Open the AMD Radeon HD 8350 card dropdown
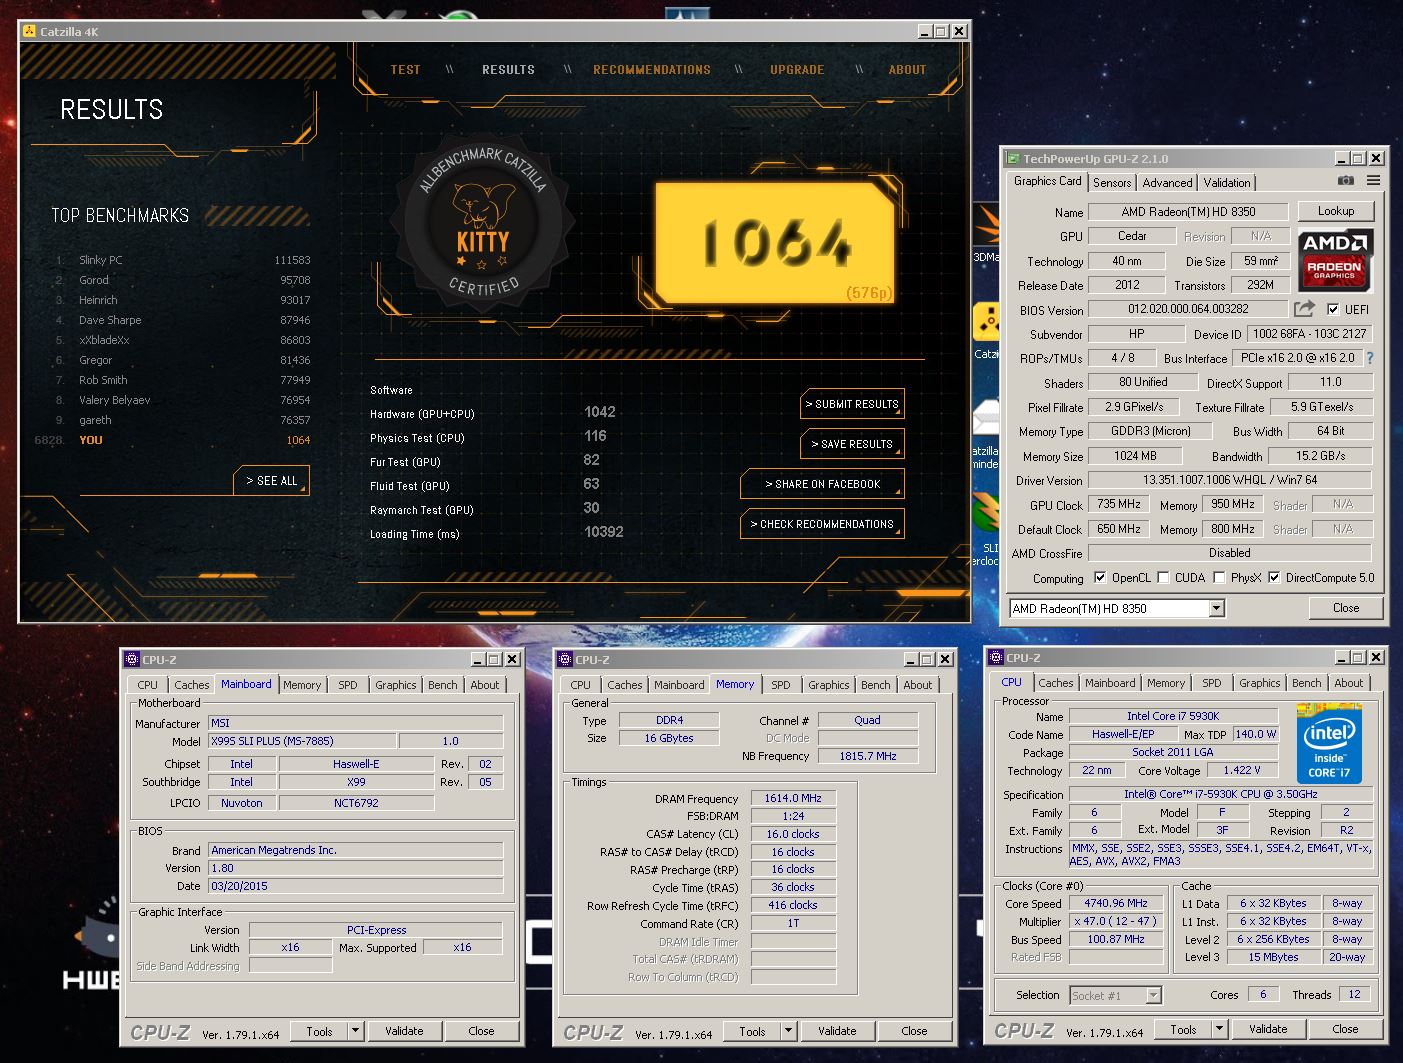Image resolution: width=1403 pixels, height=1063 pixels. click(x=1216, y=608)
